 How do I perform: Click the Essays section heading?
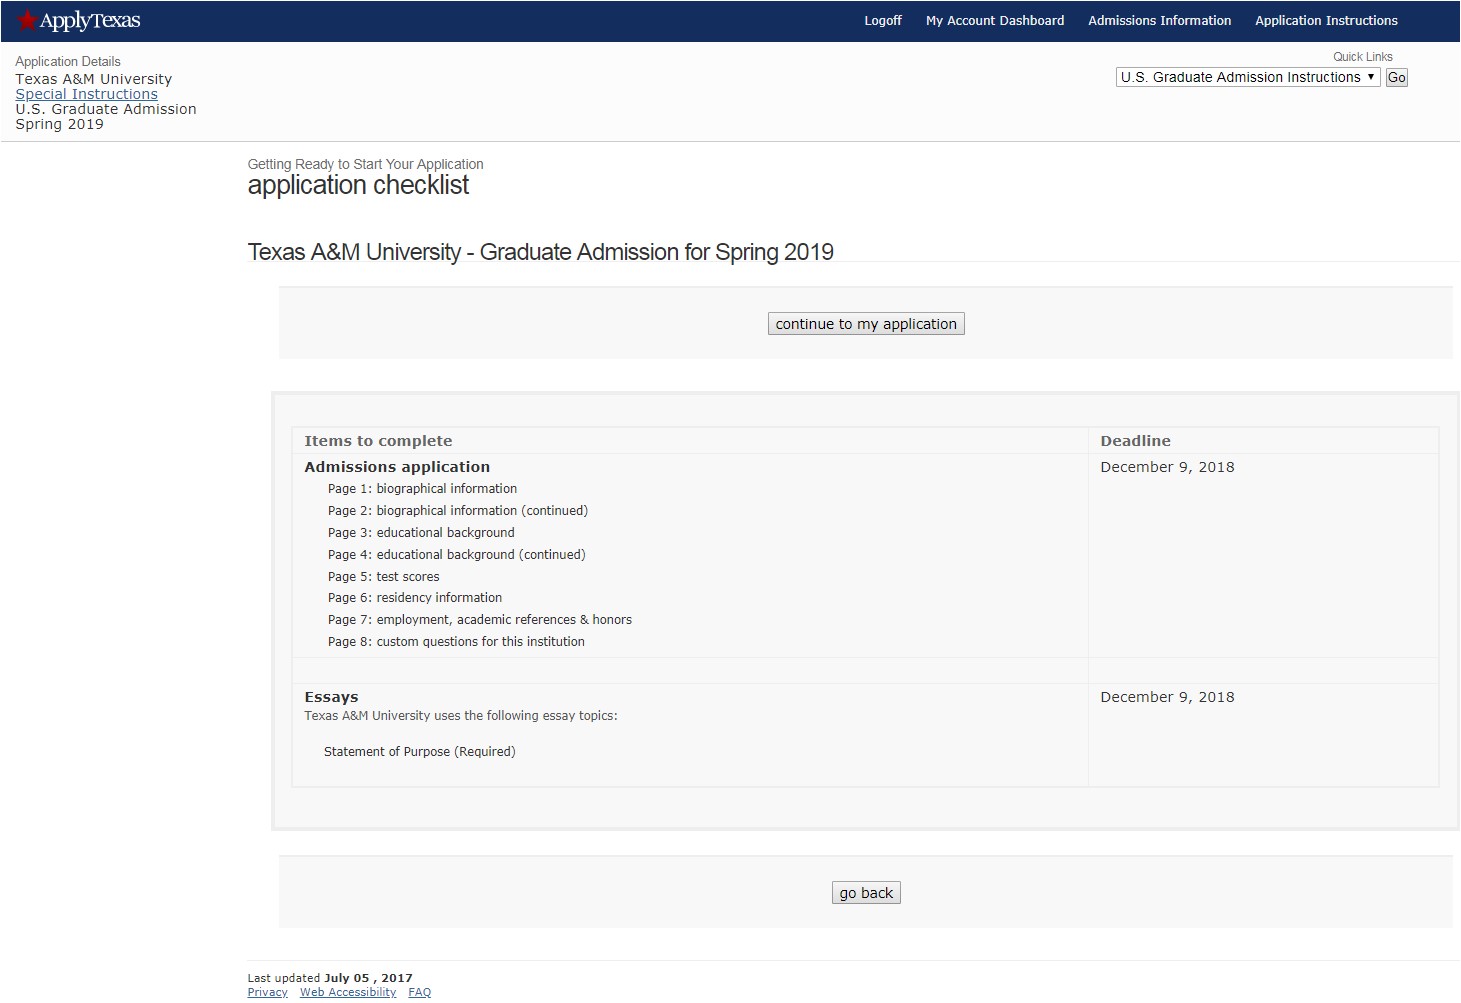[331, 697]
